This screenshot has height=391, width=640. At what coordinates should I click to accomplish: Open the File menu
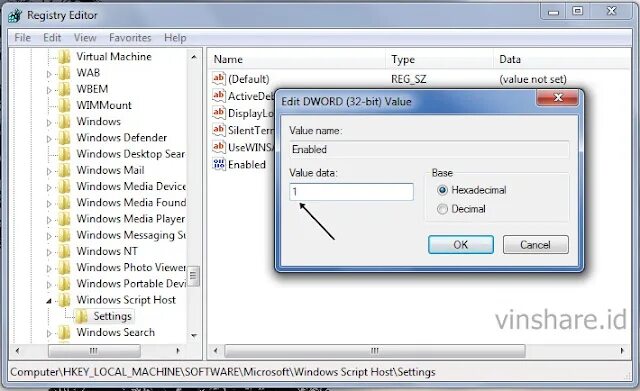(x=22, y=38)
